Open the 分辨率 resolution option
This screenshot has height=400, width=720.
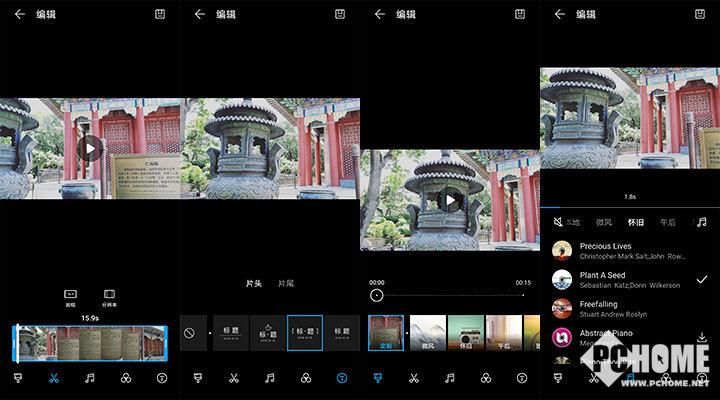pos(109,298)
